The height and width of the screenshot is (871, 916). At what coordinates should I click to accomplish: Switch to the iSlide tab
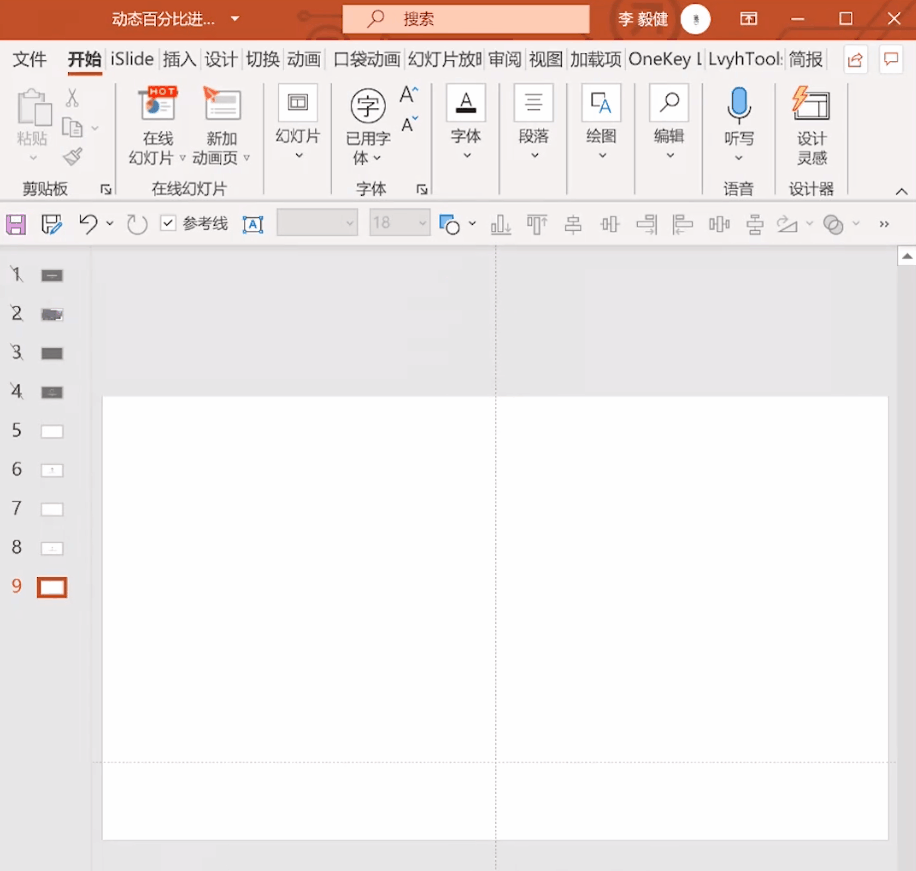click(132, 59)
